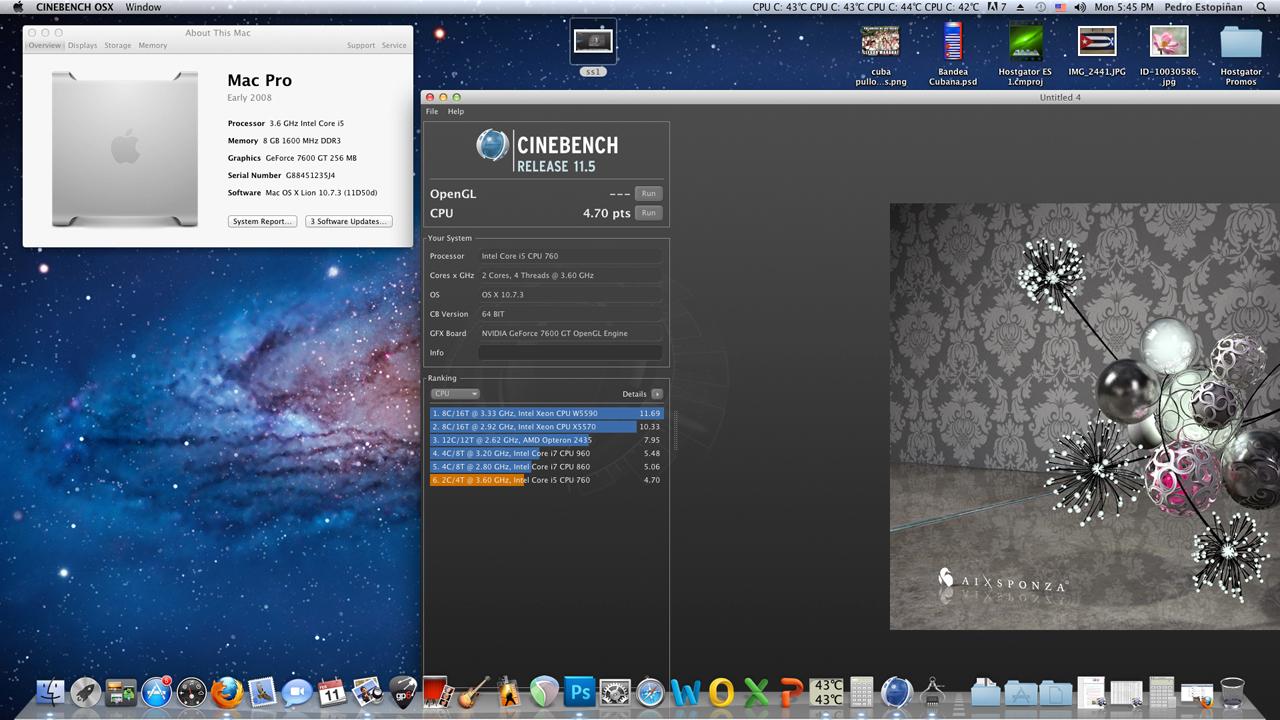Open Mail stamp icon in dock

tap(262, 692)
